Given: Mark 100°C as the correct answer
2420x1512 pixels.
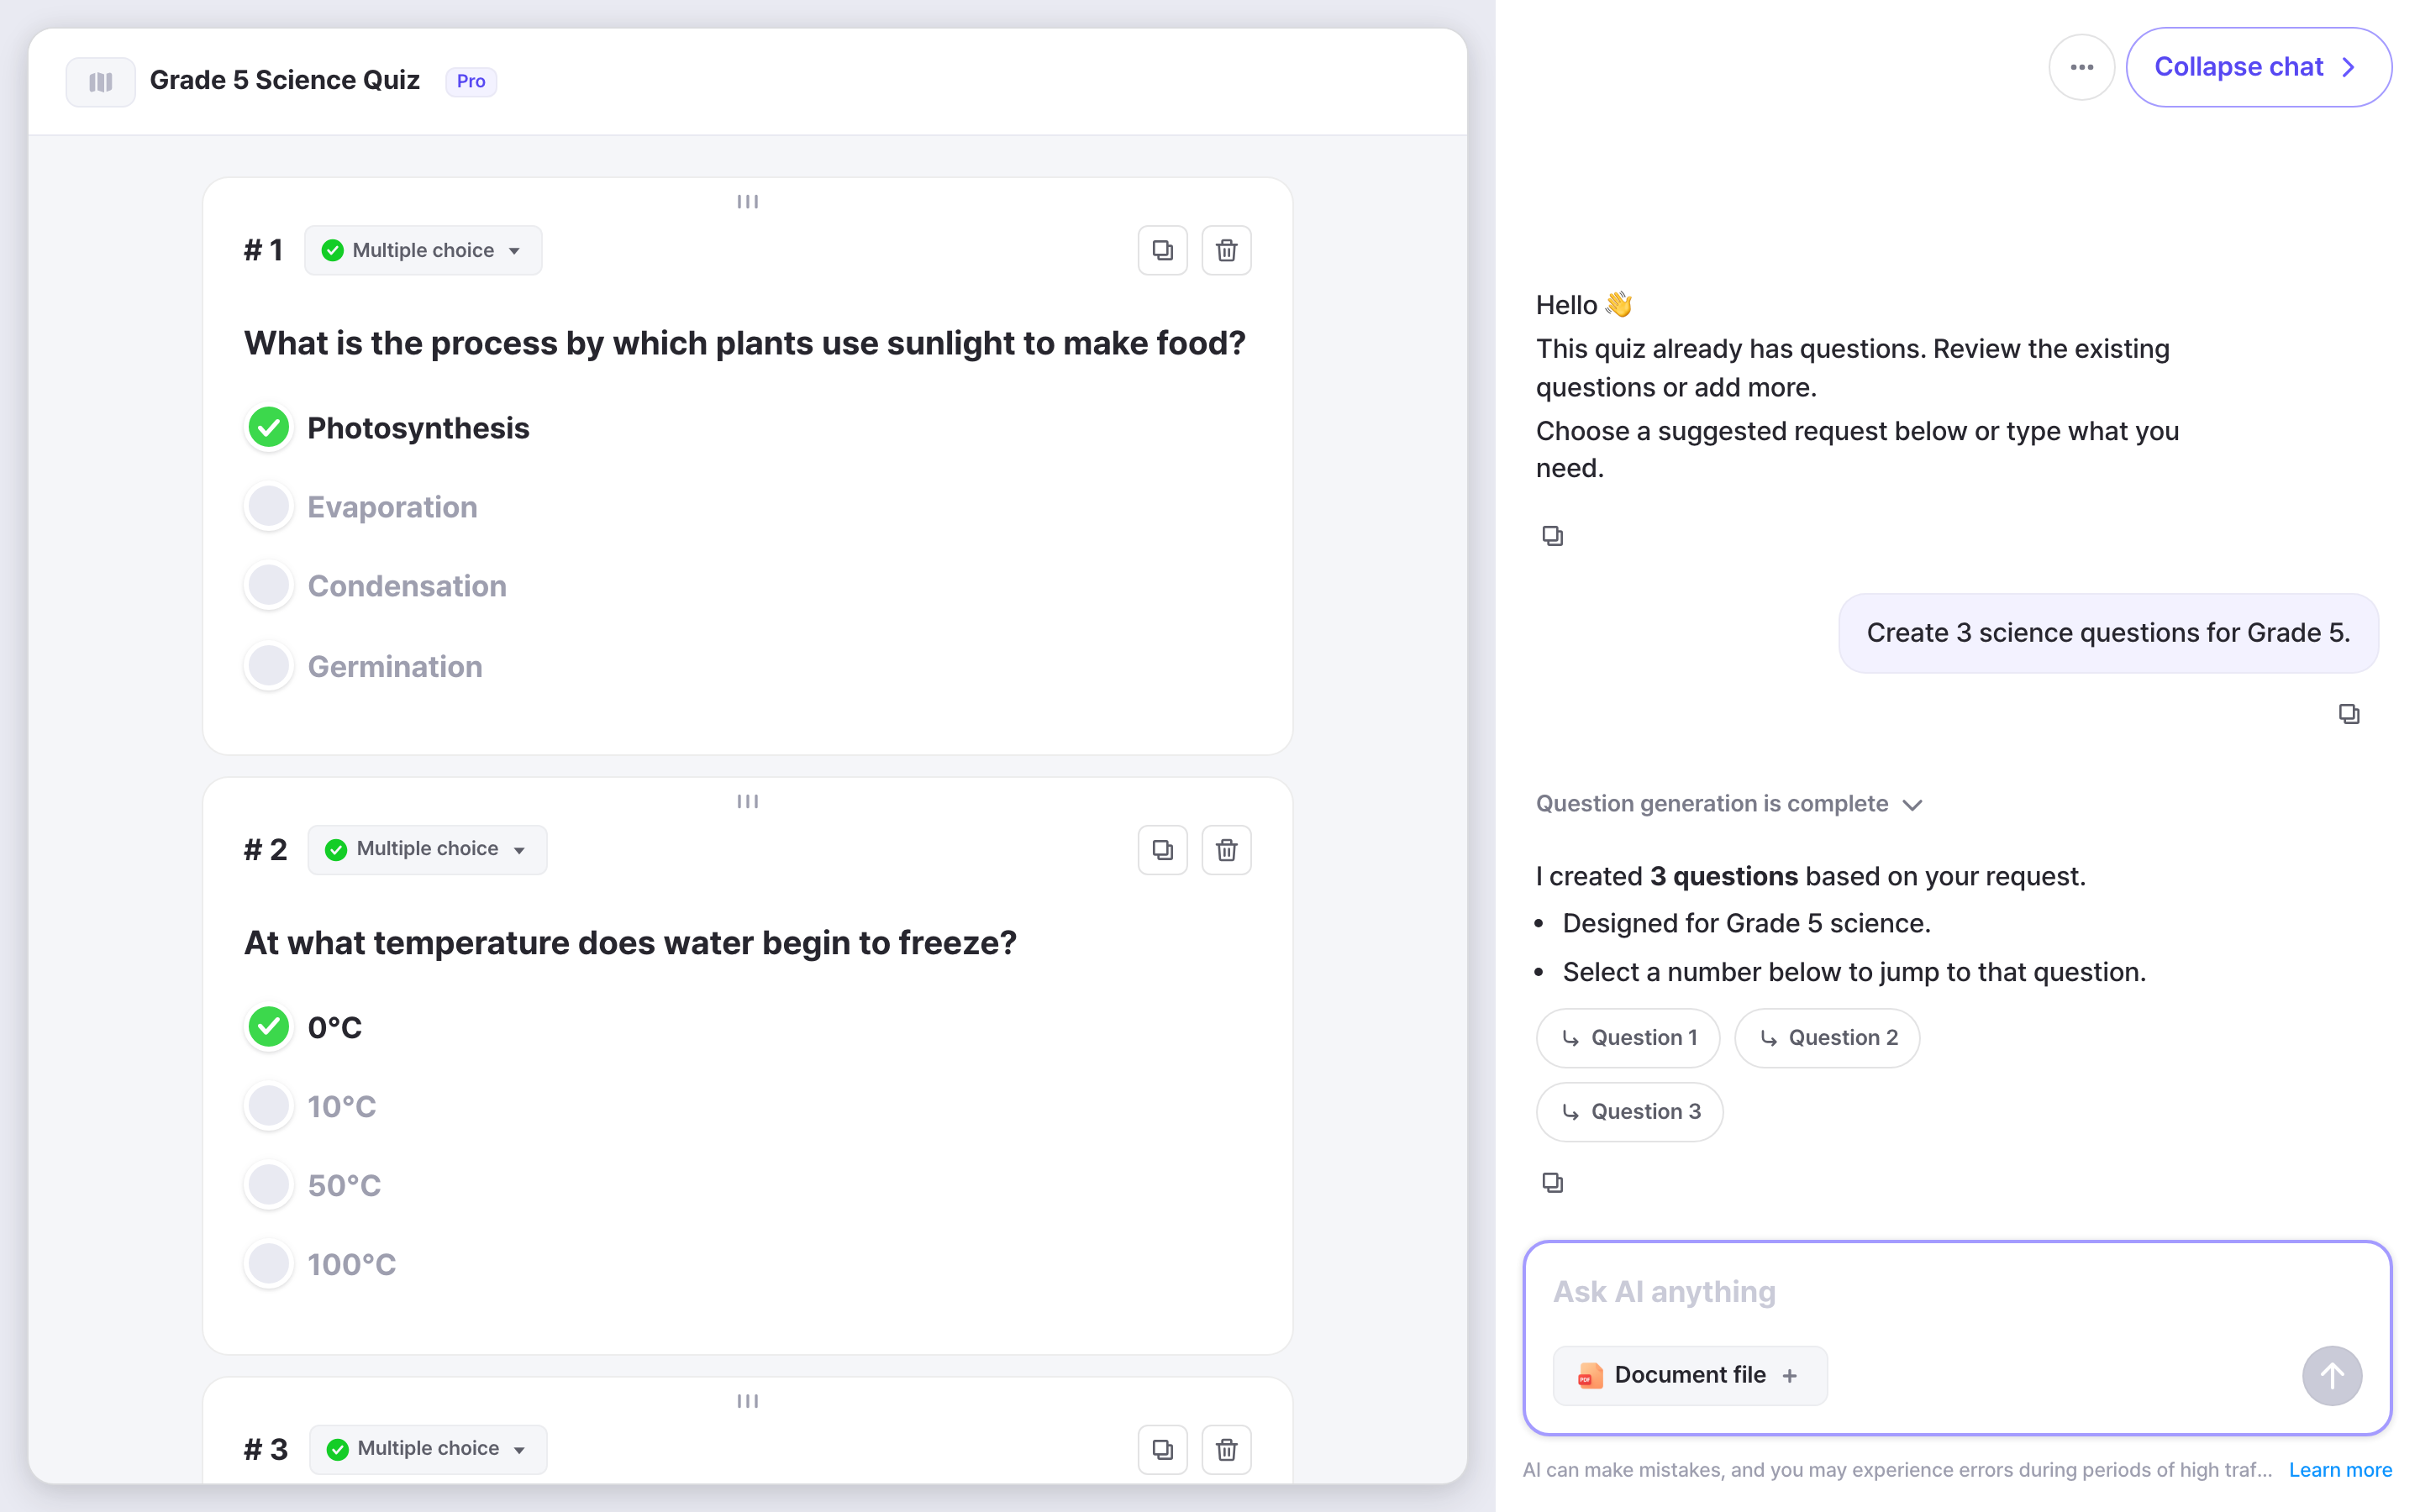Looking at the screenshot, I should point(269,1264).
